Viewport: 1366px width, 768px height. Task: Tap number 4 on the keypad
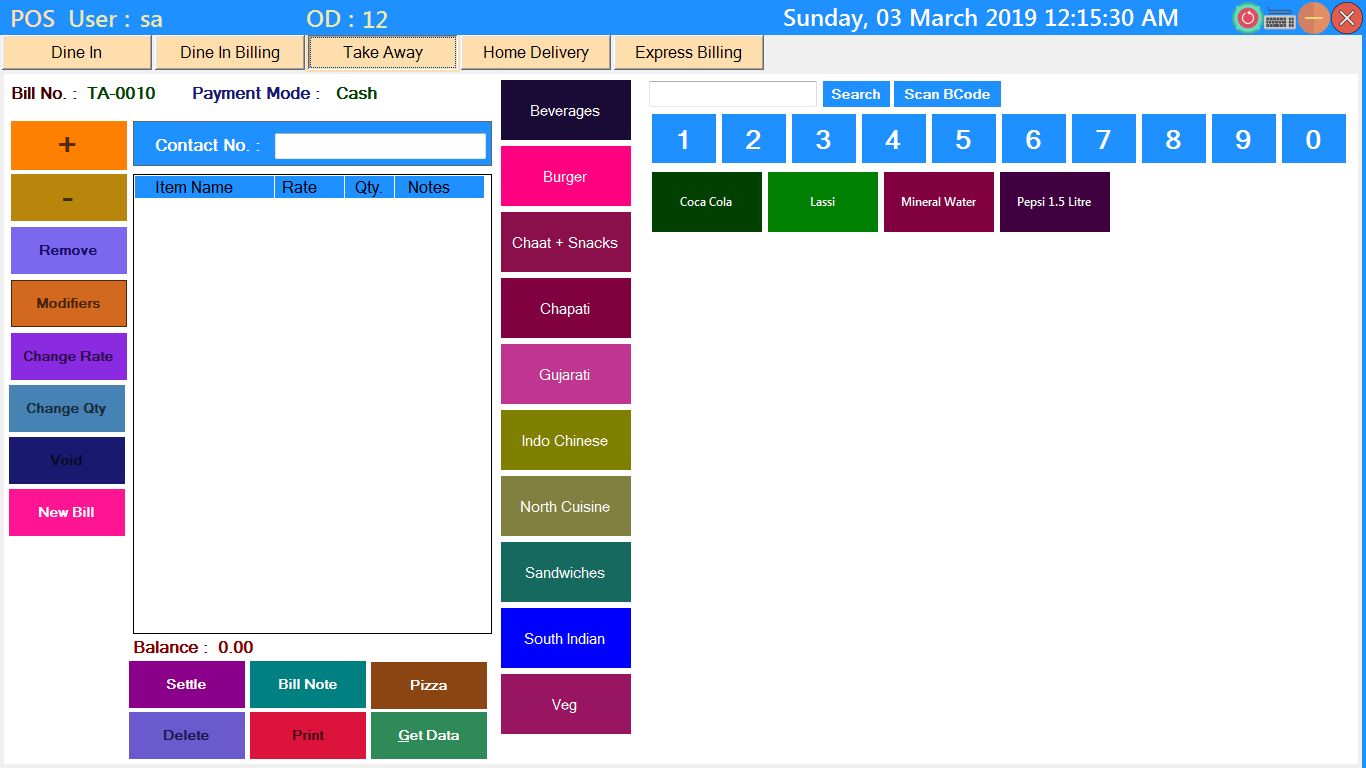point(894,139)
